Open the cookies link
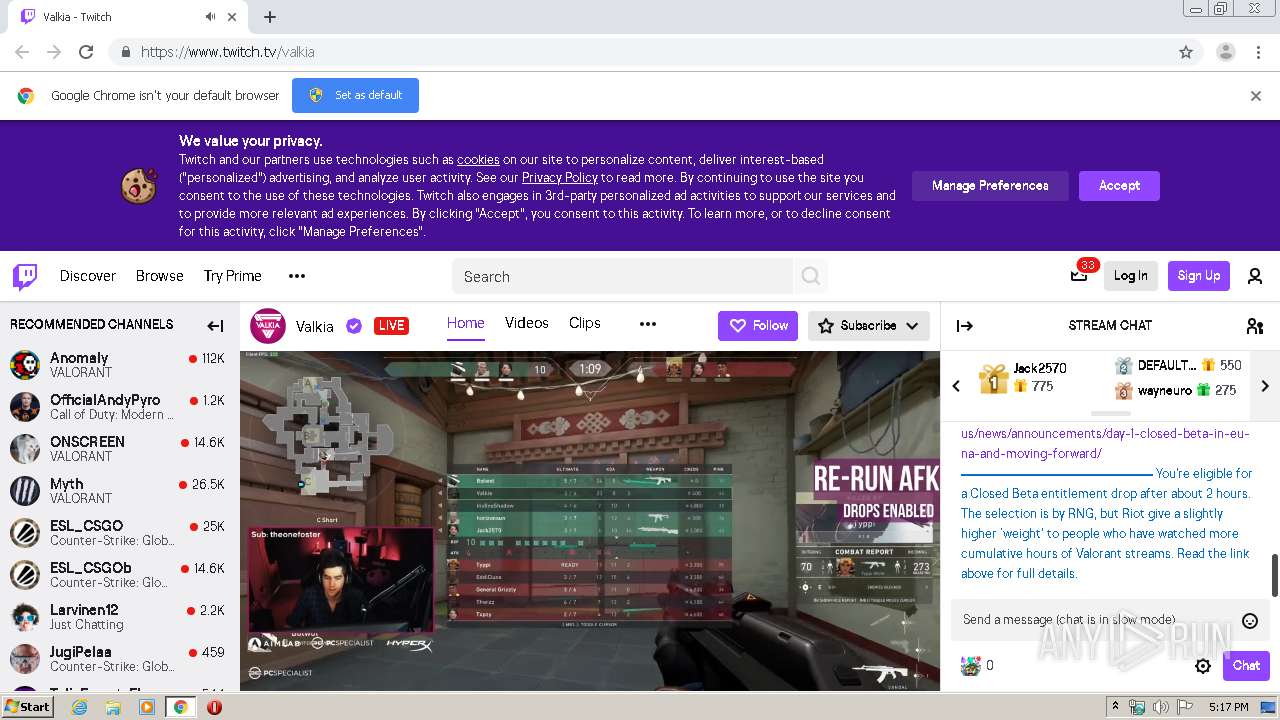This screenshot has height=720, width=1280. pyautogui.click(x=478, y=159)
